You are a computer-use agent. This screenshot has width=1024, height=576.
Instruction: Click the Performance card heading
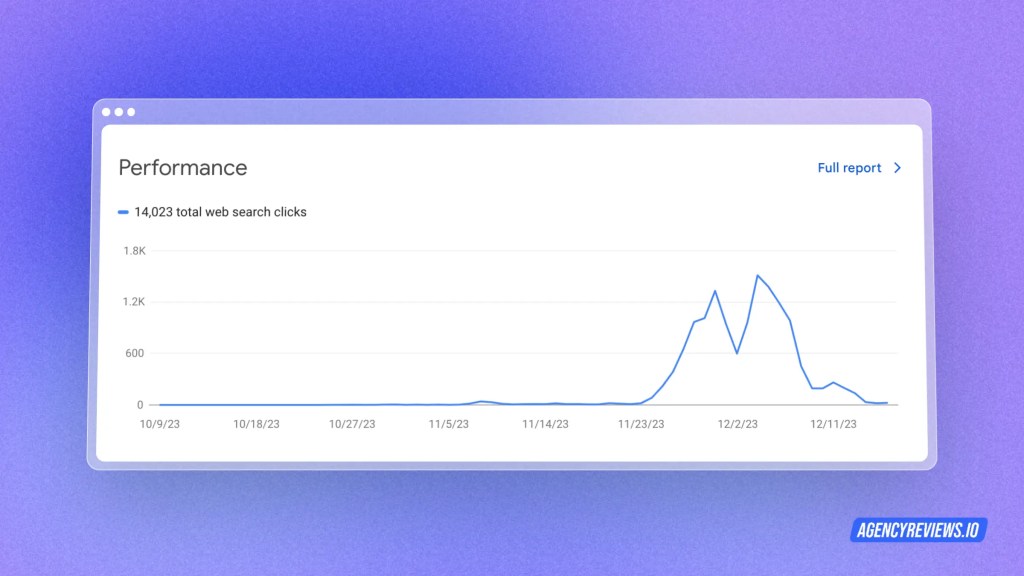coord(182,167)
